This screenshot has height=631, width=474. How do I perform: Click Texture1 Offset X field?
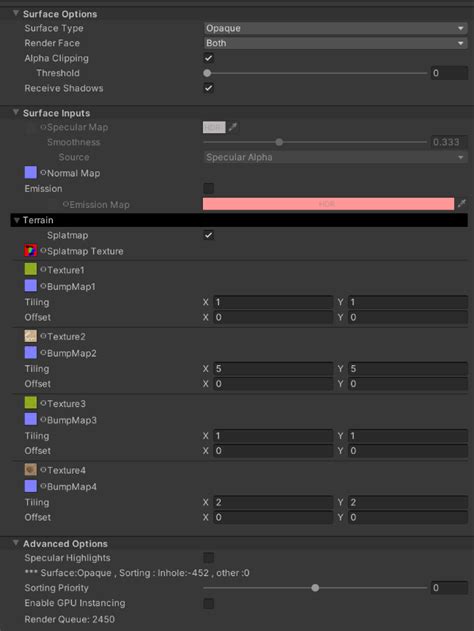[273, 317]
